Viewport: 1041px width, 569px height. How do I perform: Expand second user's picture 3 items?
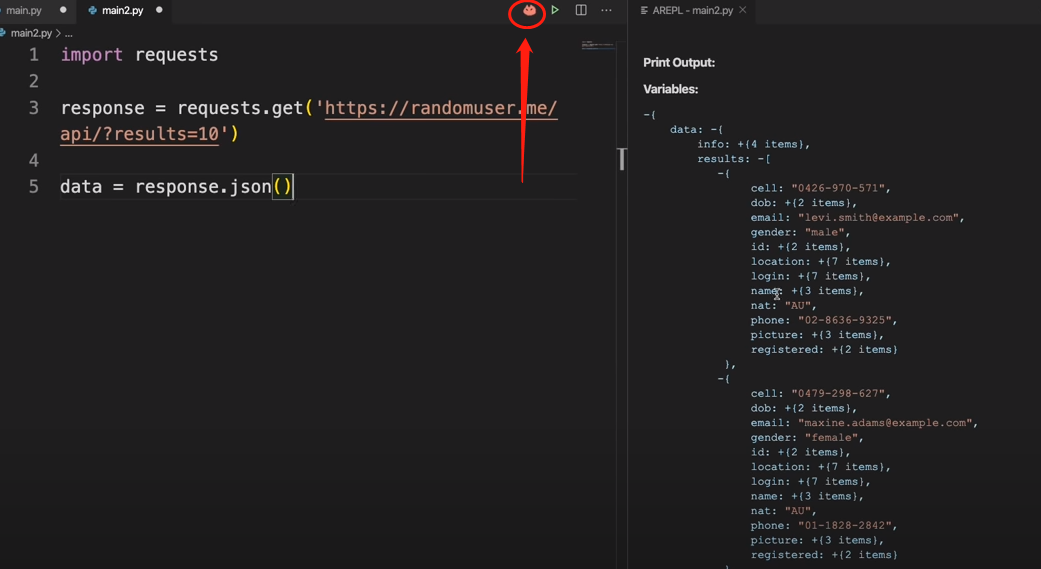click(x=815, y=540)
